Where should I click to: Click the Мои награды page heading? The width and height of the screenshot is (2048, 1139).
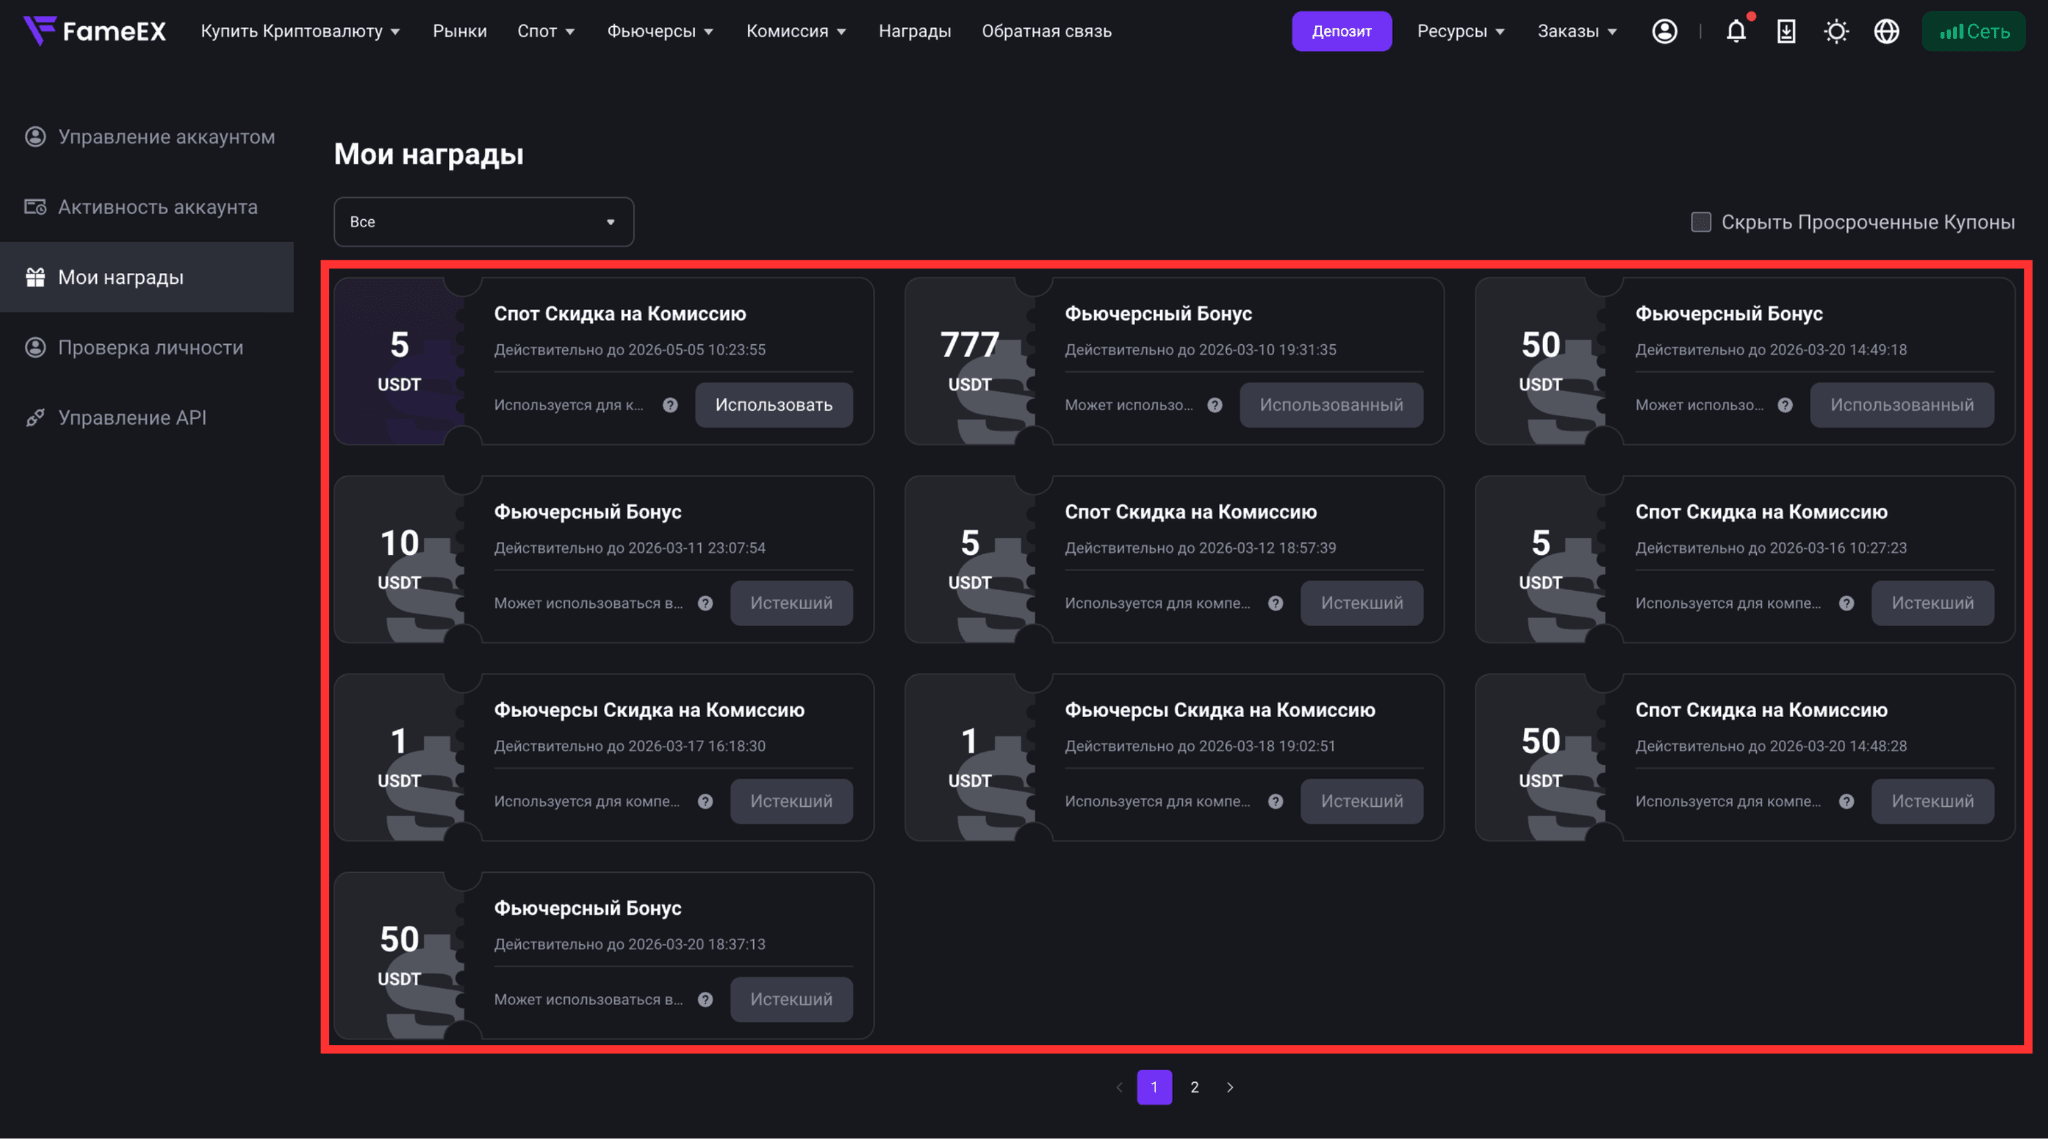click(428, 154)
